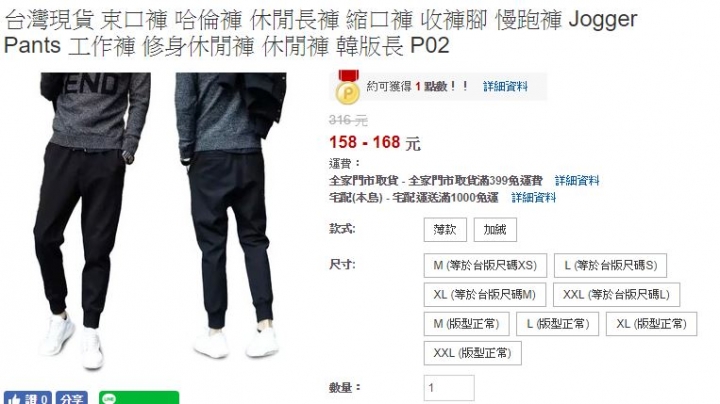Open 詳細資料 link for 宅配 shipping

(x=534, y=198)
